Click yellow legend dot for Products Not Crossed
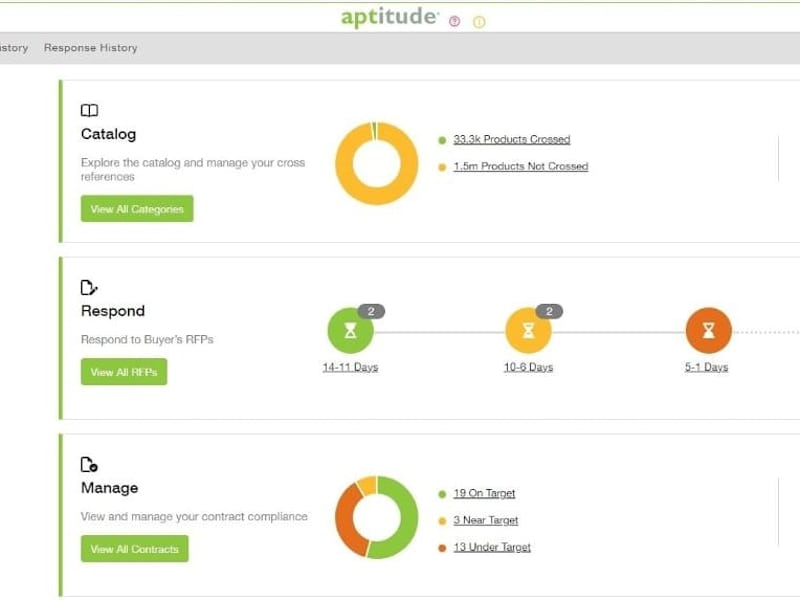Viewport: 800px width, 600px height. pos(442,167)
